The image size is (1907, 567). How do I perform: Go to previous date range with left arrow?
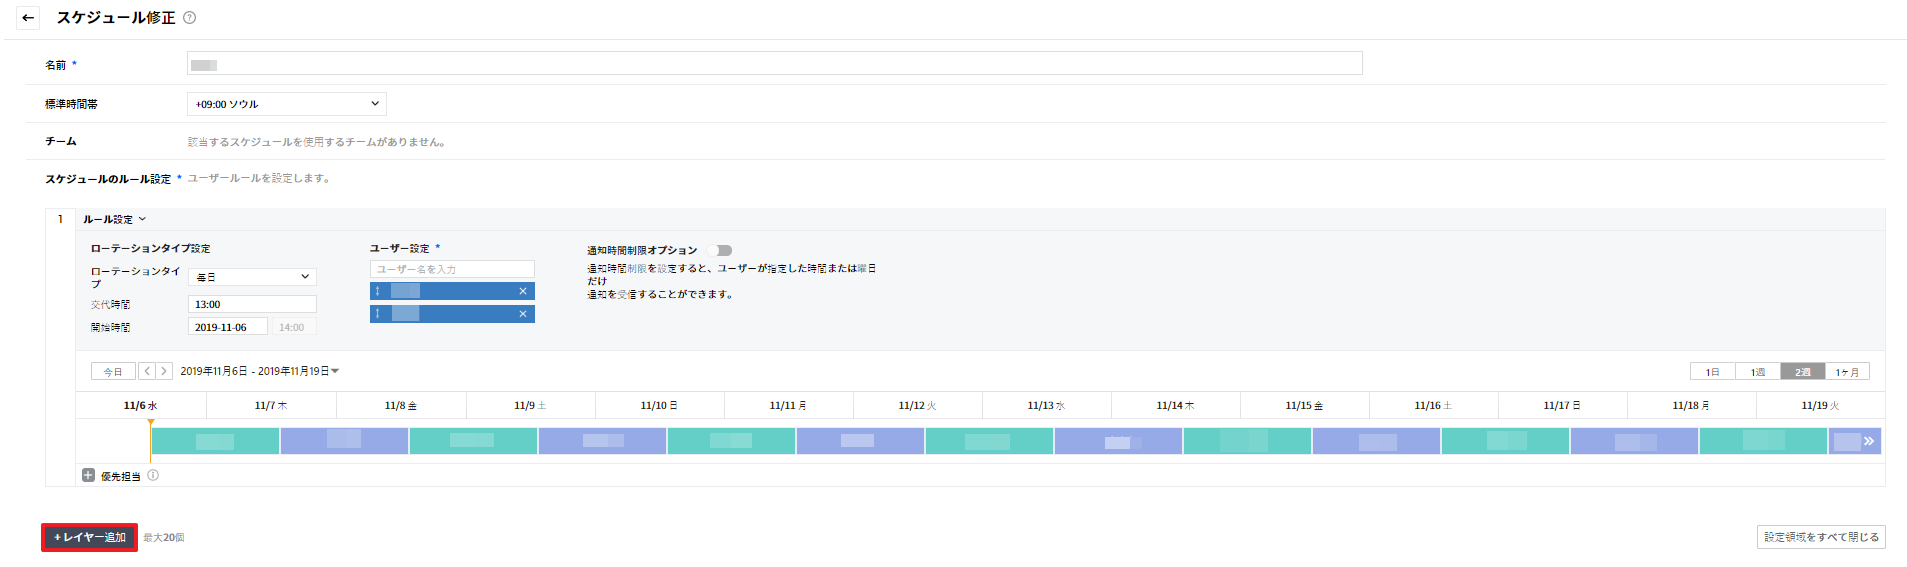pos(147,371)
